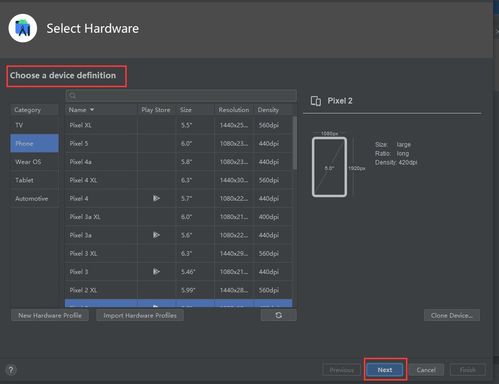Click the refresh icon button below the table
Screen dimensions: 499x384
[278, 315]
